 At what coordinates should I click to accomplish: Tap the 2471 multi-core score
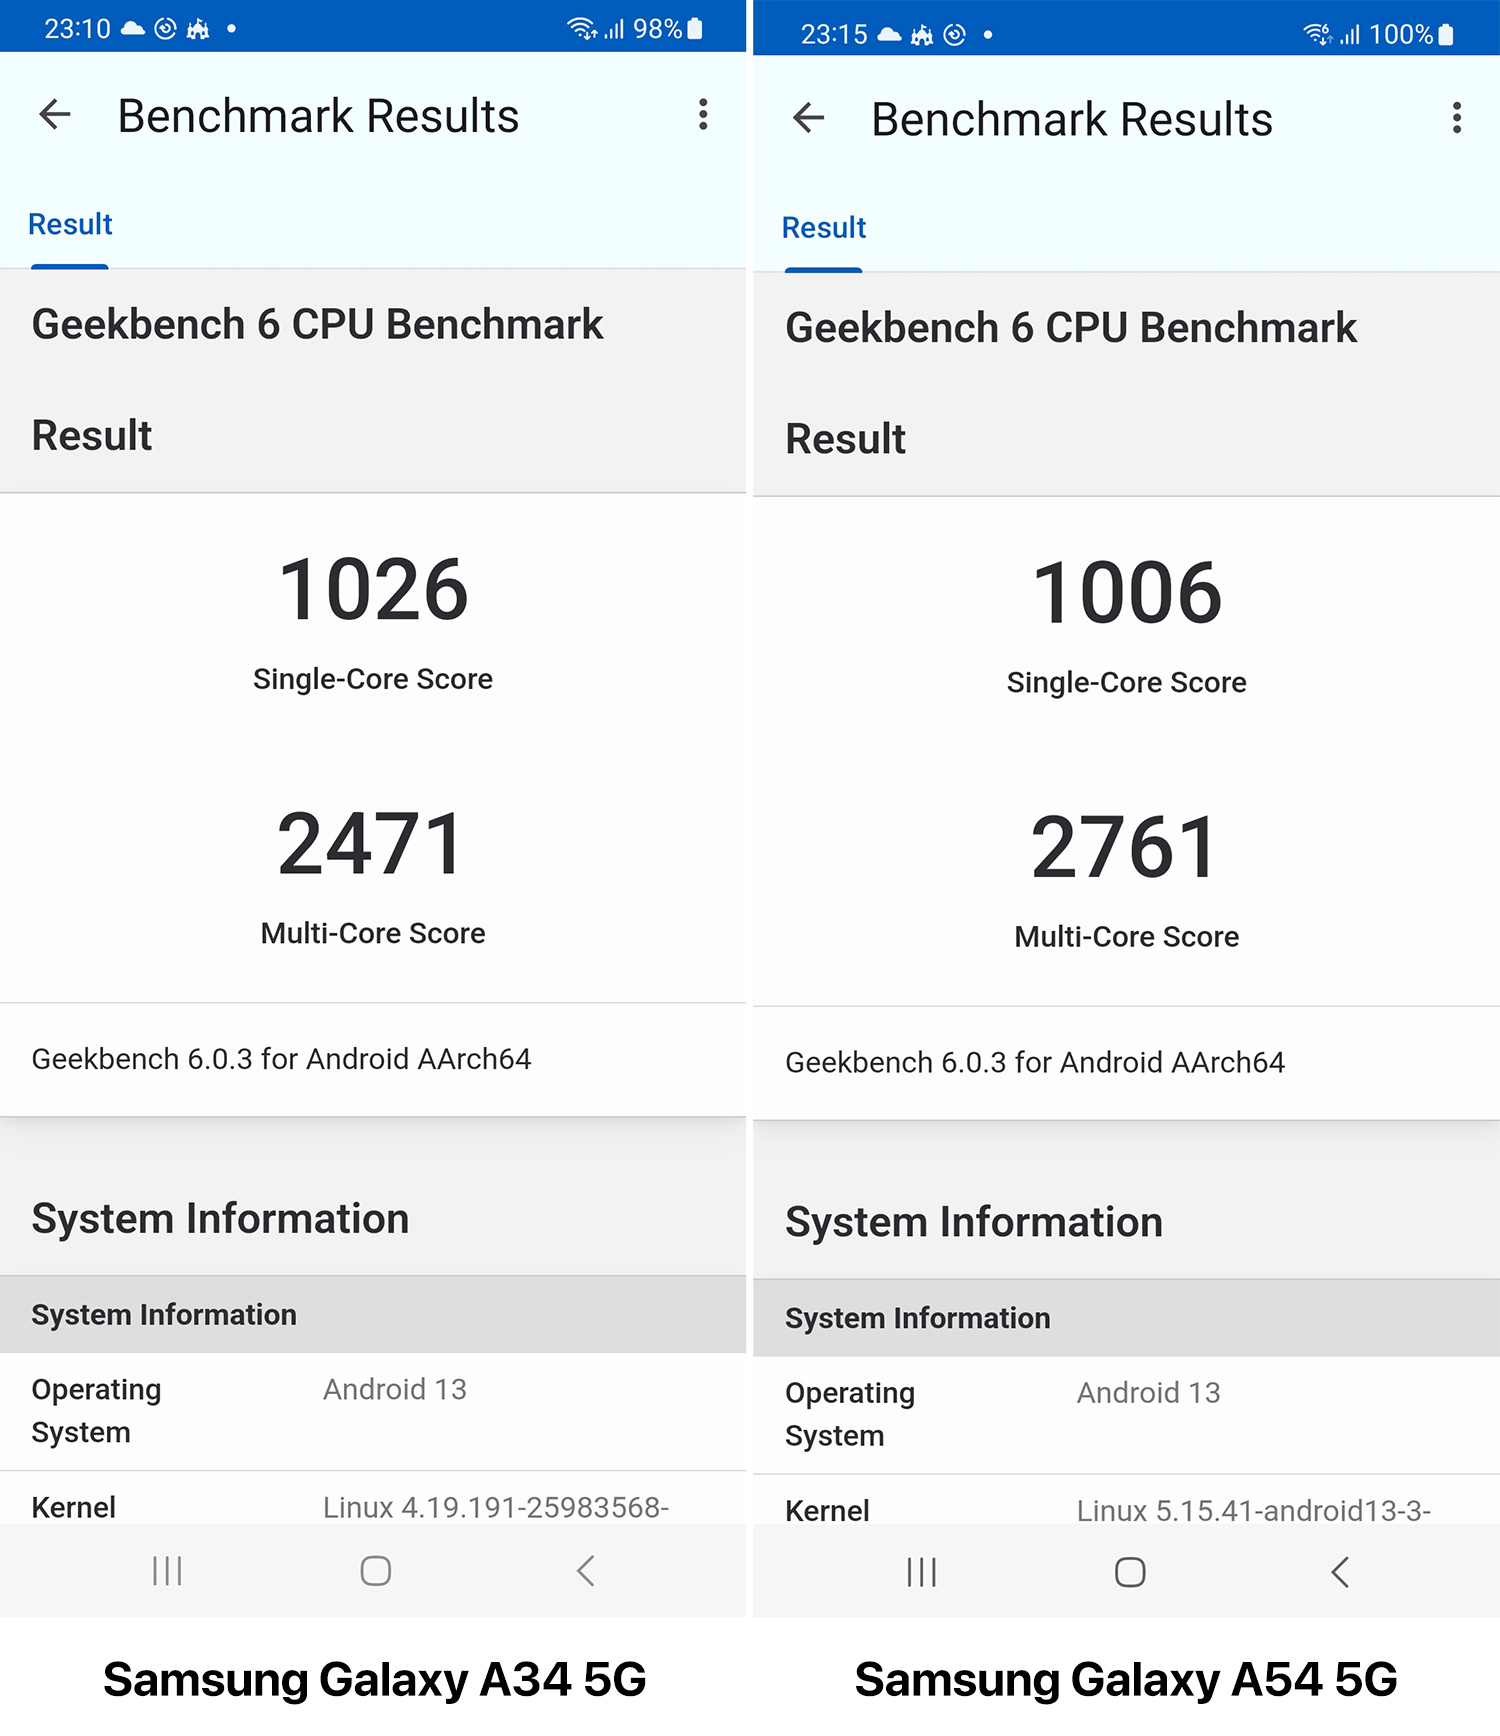click(372, 845)
